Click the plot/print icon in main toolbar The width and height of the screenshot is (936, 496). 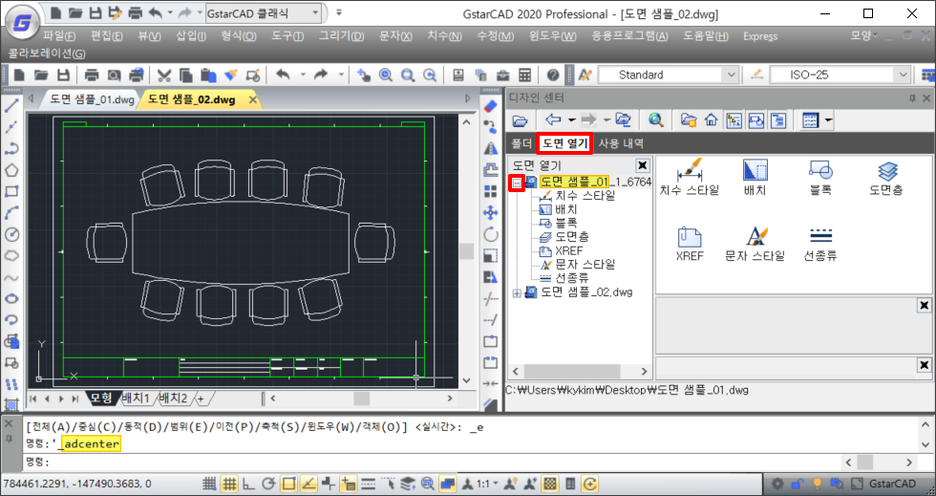[x=91, y=75]
